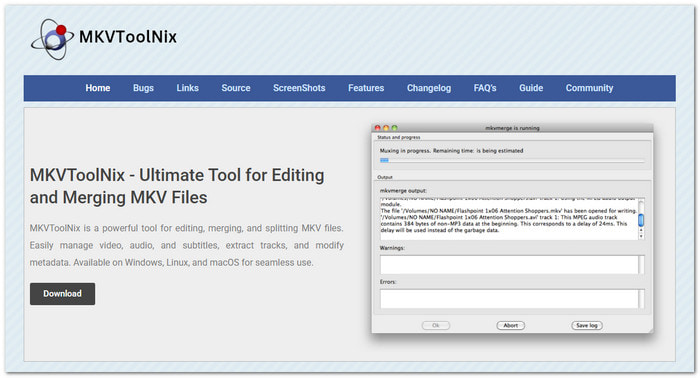
Task: View the ScreenShots page
Action: 299,88
